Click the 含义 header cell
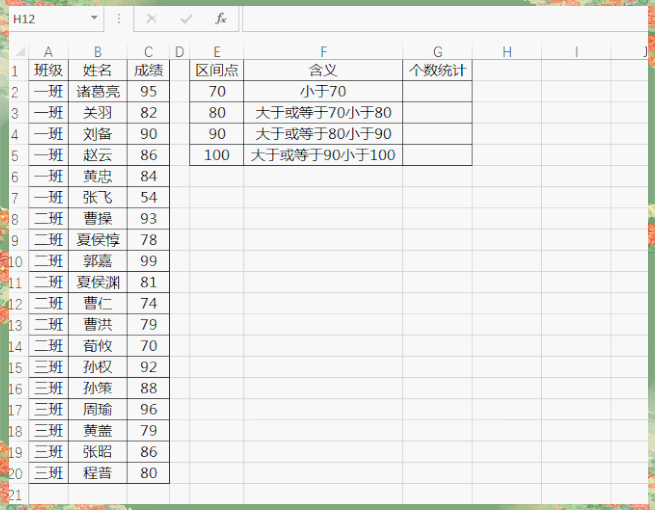 pyautogui.click(x=323, y=70)
